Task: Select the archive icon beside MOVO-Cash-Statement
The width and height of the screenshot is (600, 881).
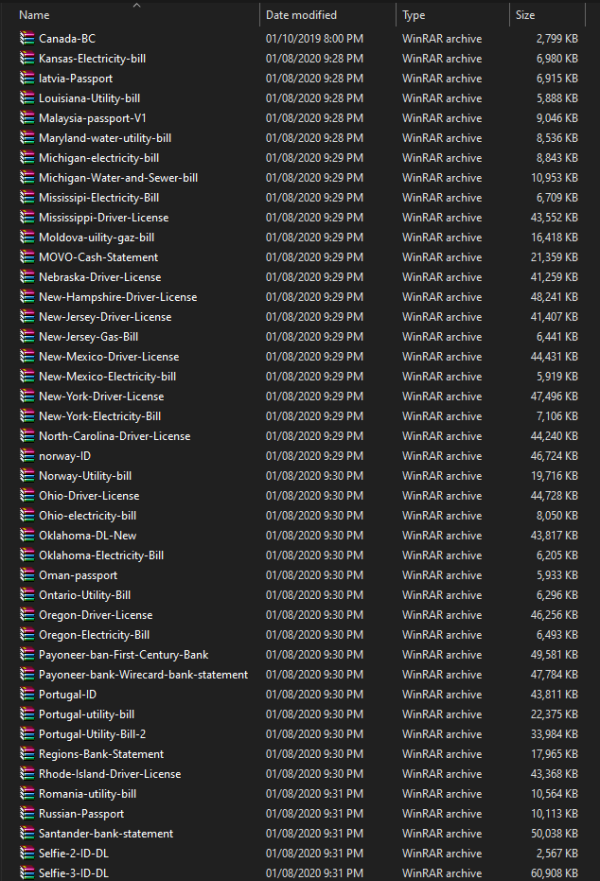Action: pyautogui.click(x=27, y=257)
